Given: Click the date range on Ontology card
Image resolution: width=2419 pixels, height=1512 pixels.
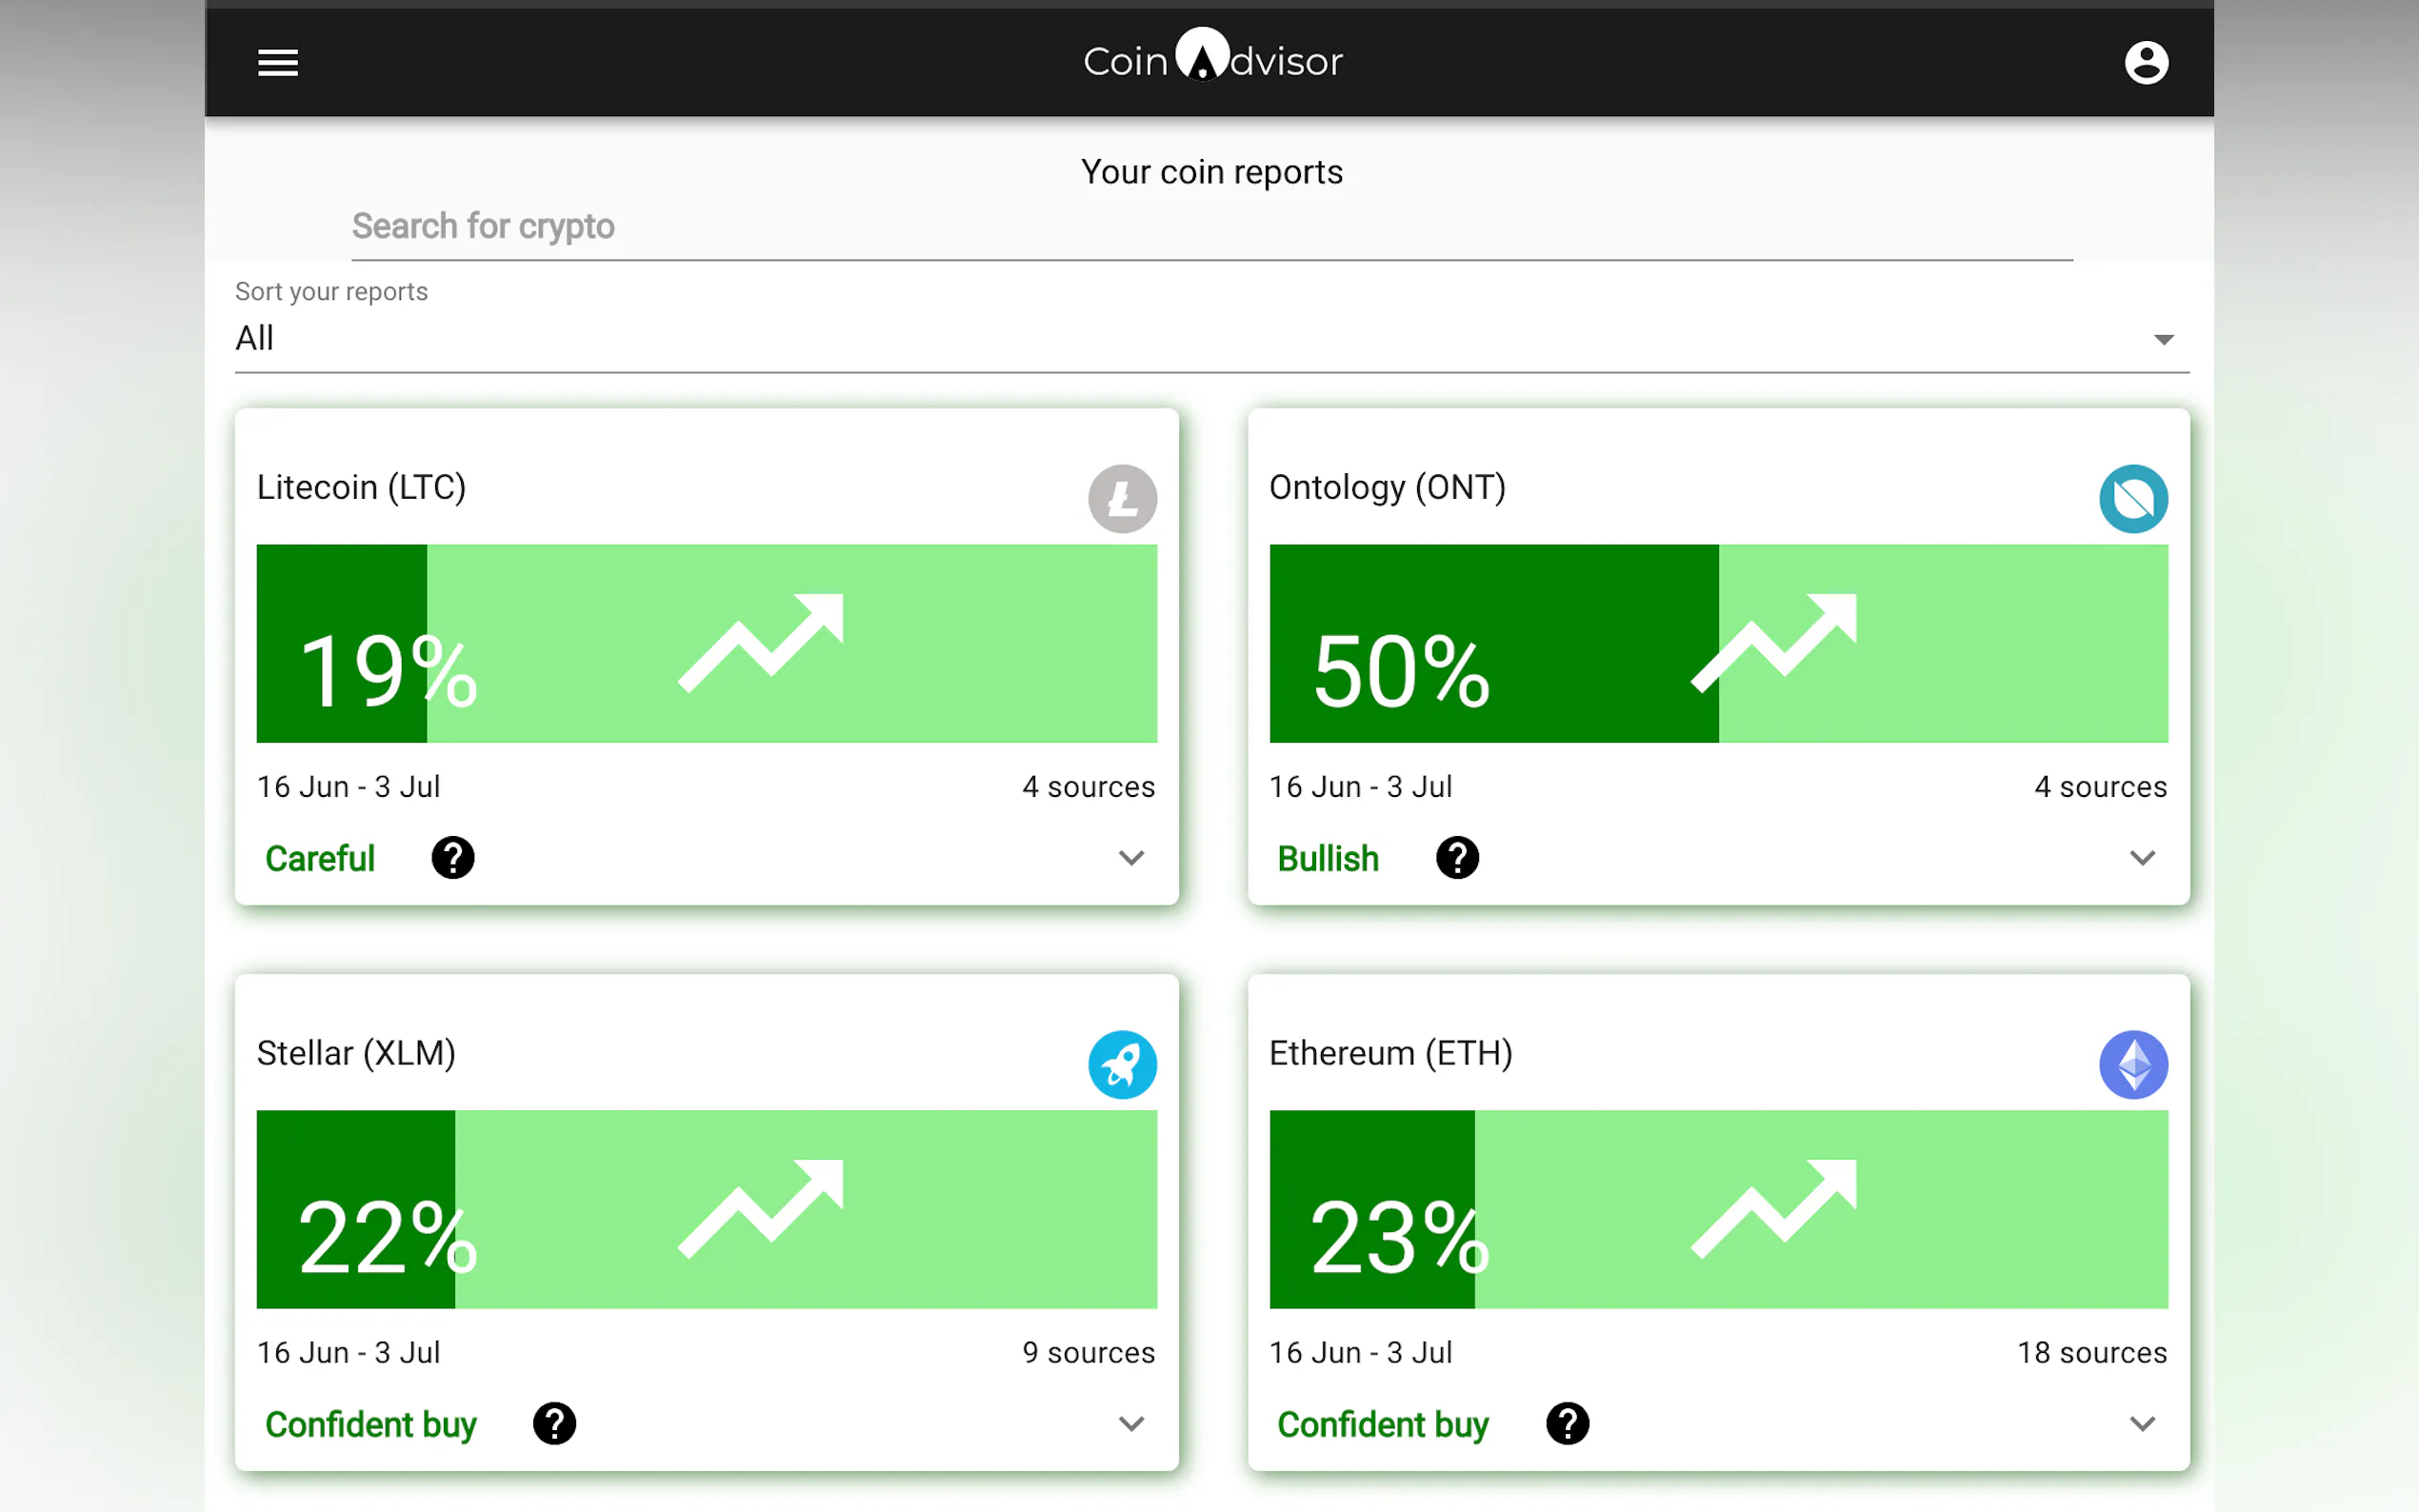Looking at the screenshot, I should (x=1360, y=787).
